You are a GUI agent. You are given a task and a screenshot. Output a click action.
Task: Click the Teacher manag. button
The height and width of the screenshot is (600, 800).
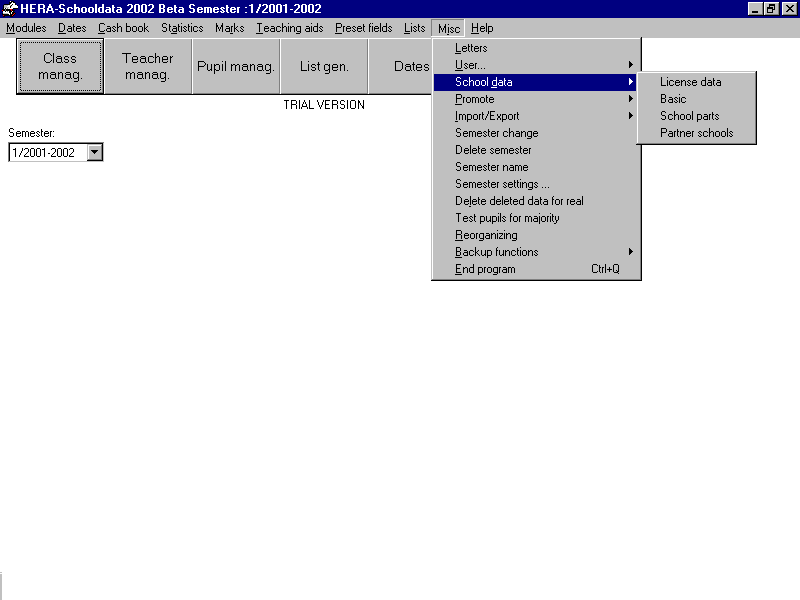147,66
